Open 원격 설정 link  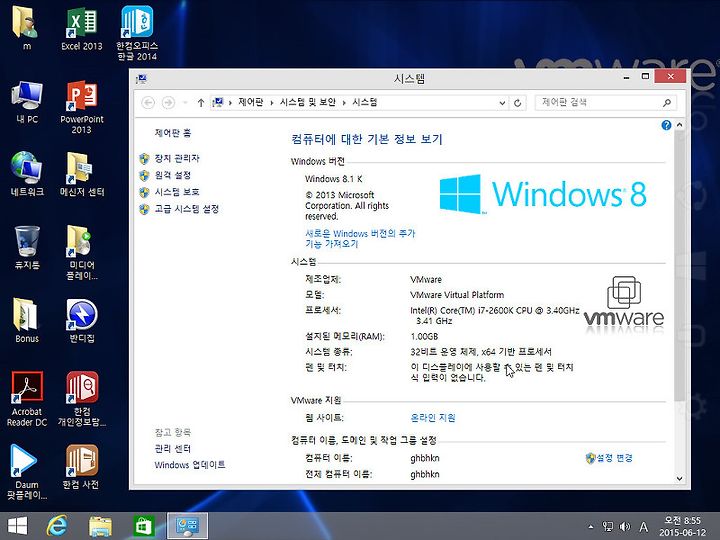tap(172, 175)
